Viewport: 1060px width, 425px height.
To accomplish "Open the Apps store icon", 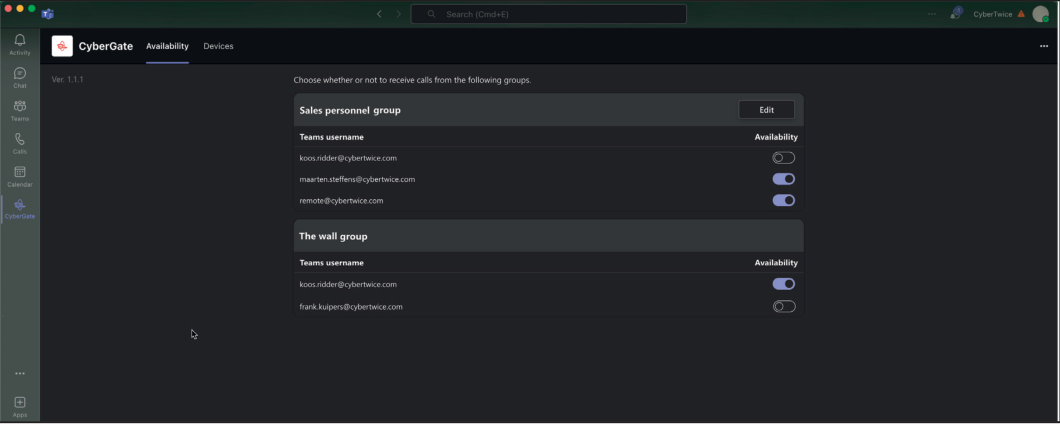I will (20, 405).
